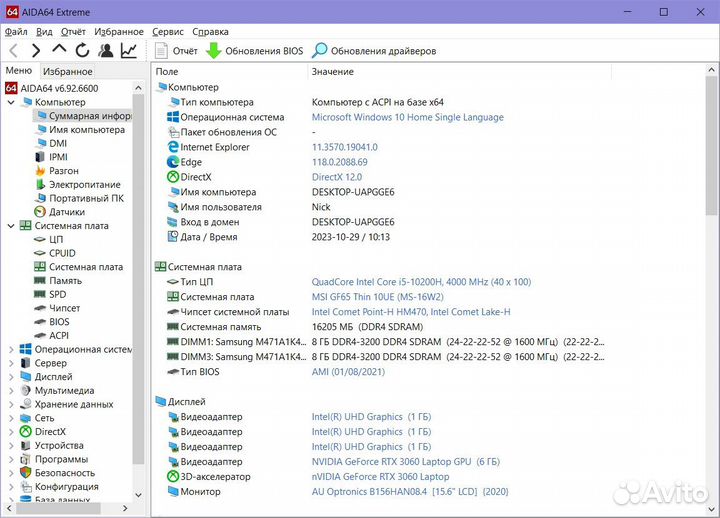Select SPD tree item

pyautogui.click(x=51, y=294)
